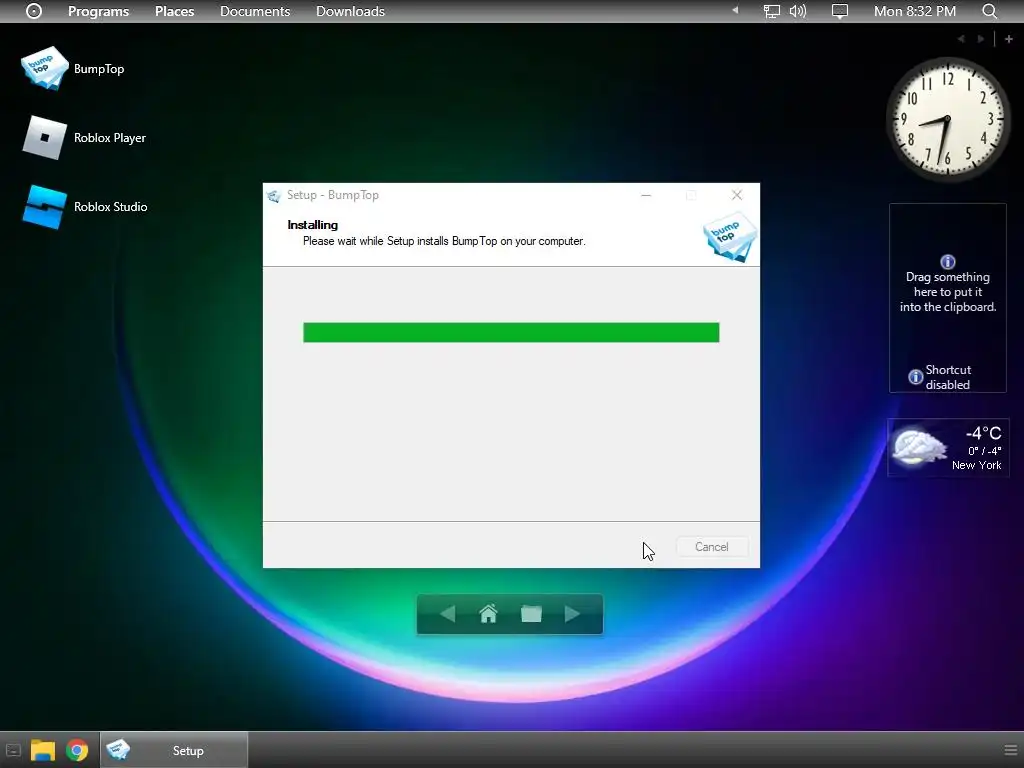1024x768 pixels.
Task: Click next widget page arrow
Action: coord(981,39)
